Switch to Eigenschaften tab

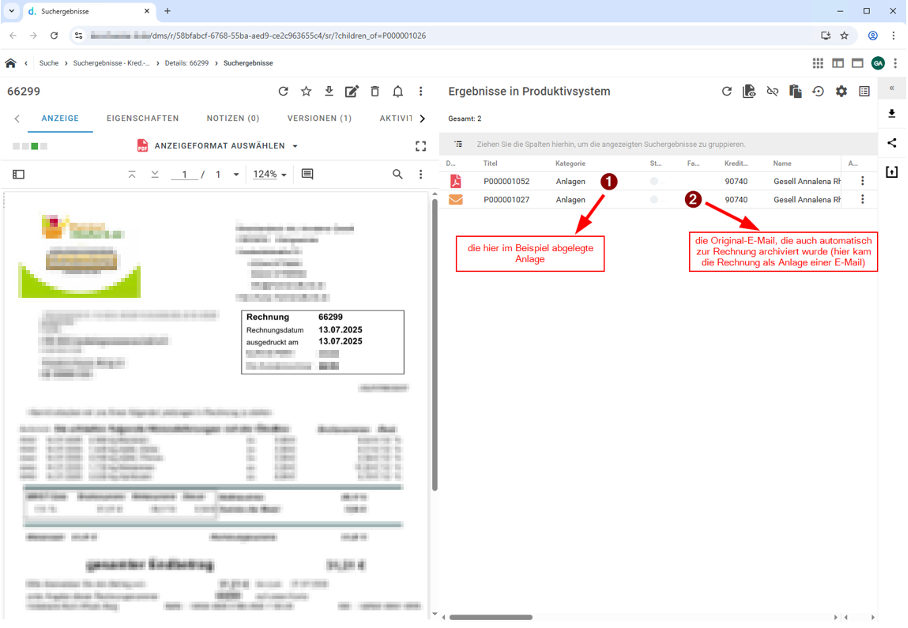coord(142,118)
